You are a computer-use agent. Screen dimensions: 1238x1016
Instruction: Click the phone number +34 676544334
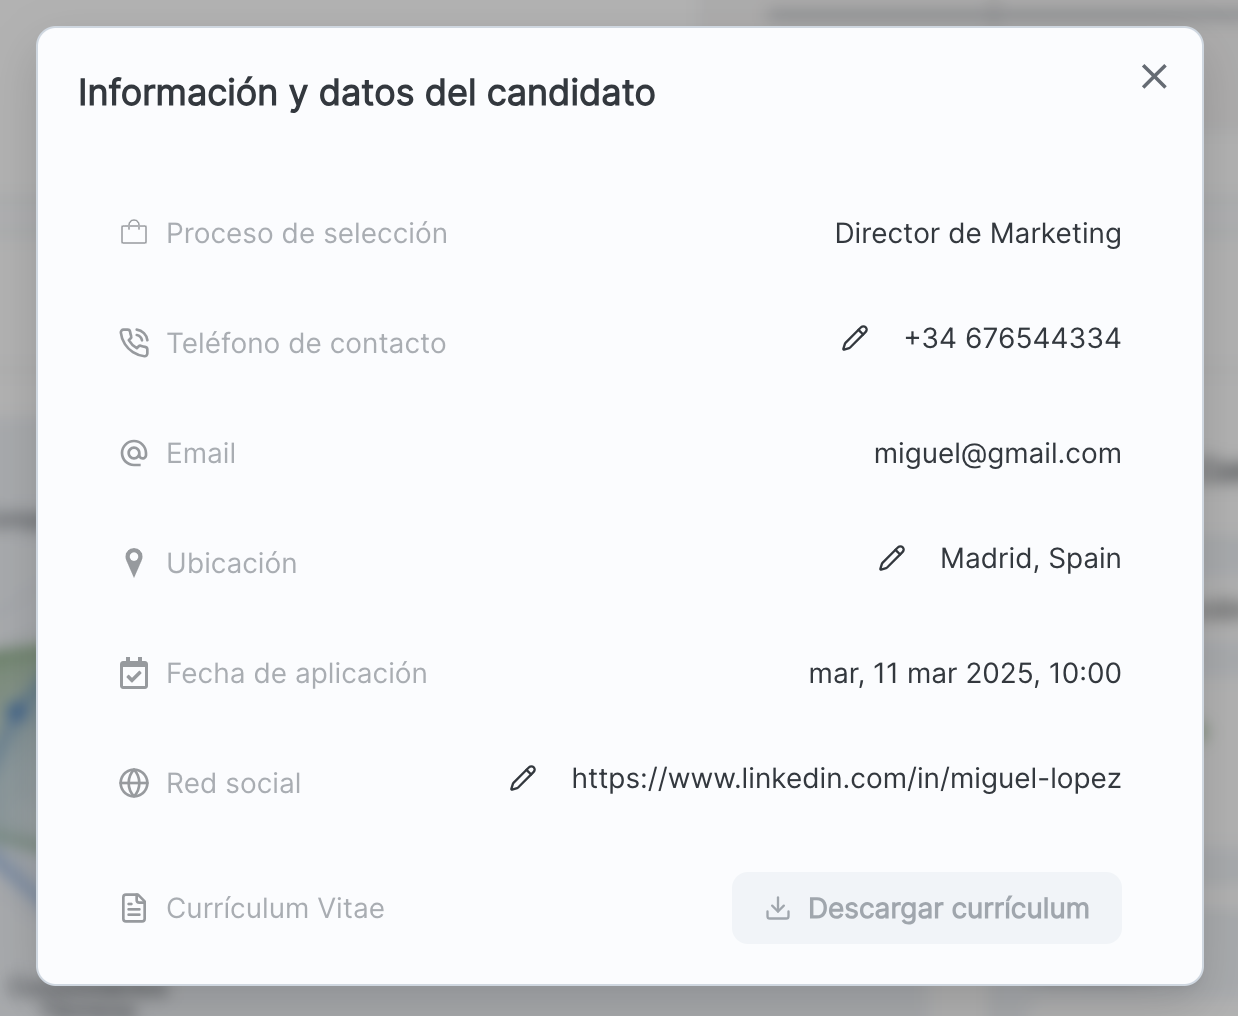pos(1012,339)
